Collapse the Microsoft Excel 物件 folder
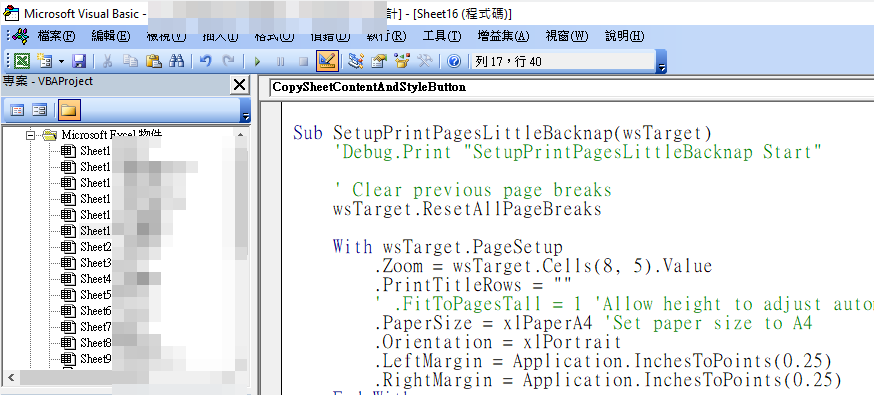Image resolution: width=874 pixels, height=395 pixels. coord(30,135)
